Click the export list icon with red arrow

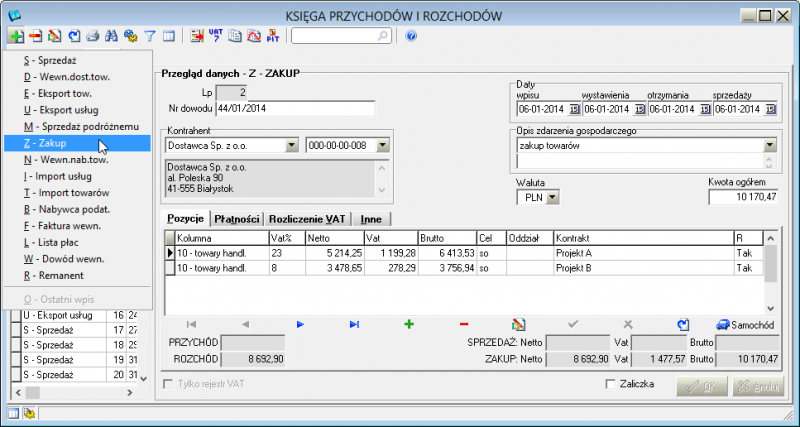click(197, 36)
